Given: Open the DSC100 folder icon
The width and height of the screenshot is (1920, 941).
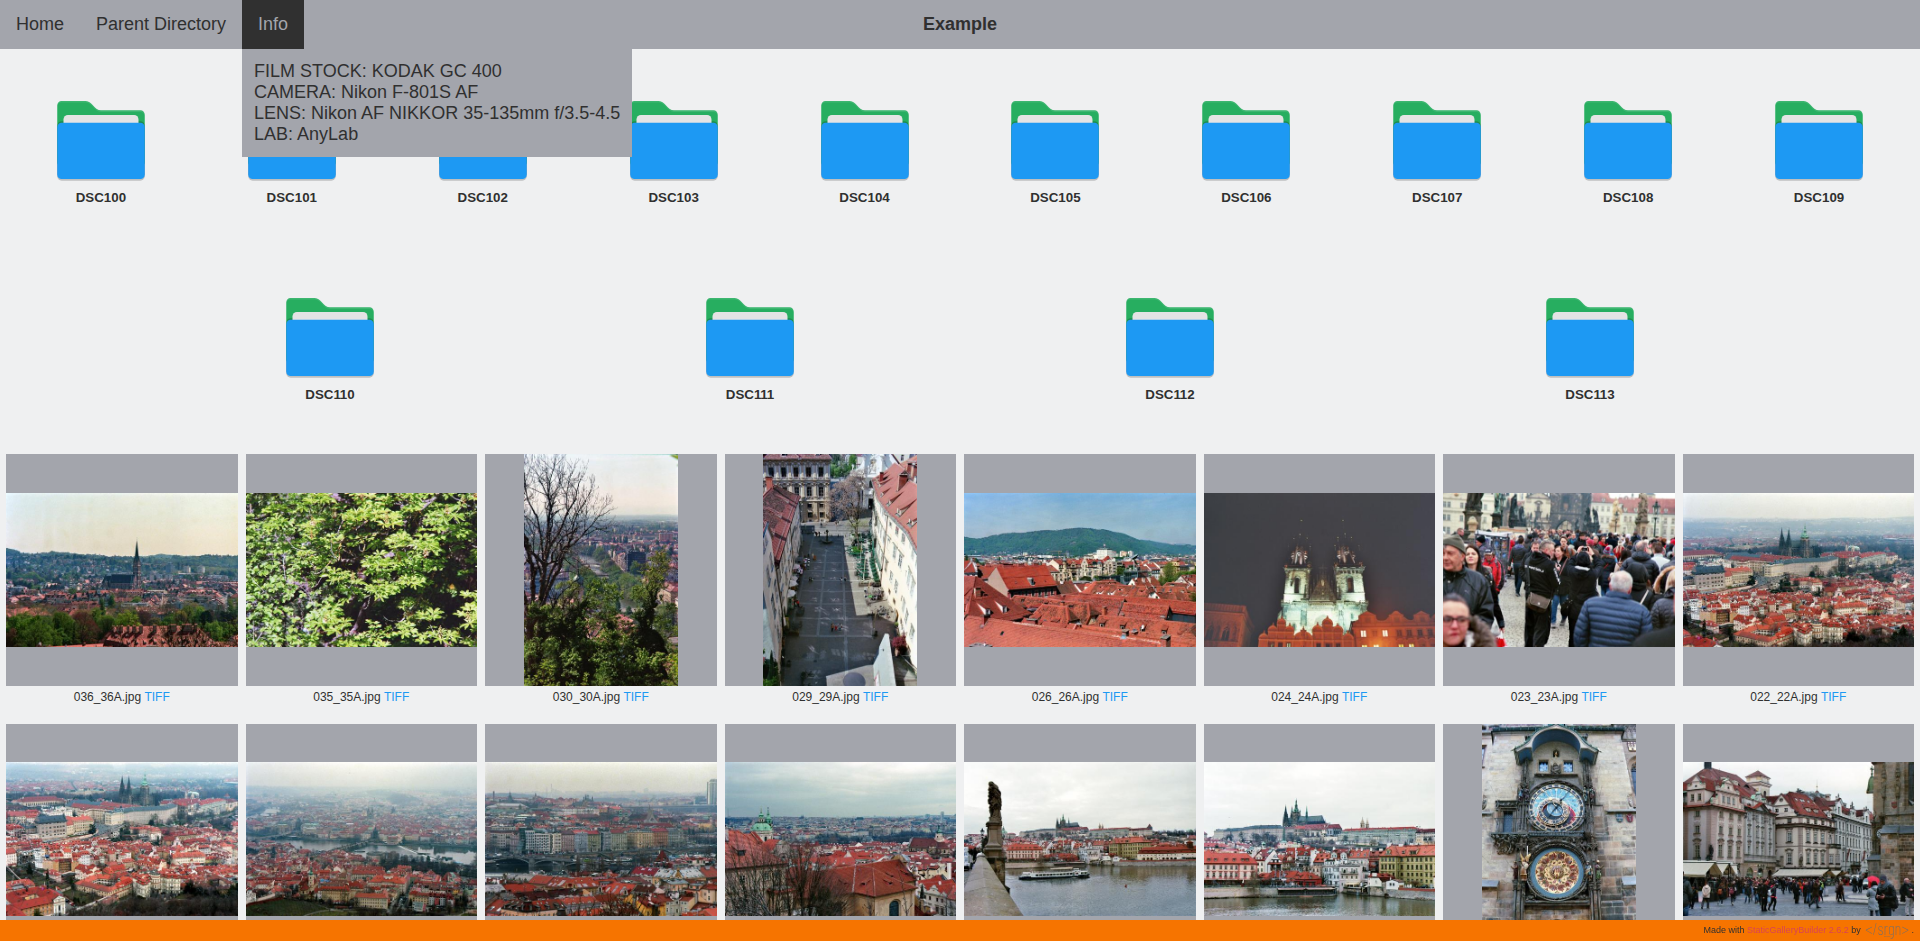Looking at the screenshot, I should click(x=101, y=141).
